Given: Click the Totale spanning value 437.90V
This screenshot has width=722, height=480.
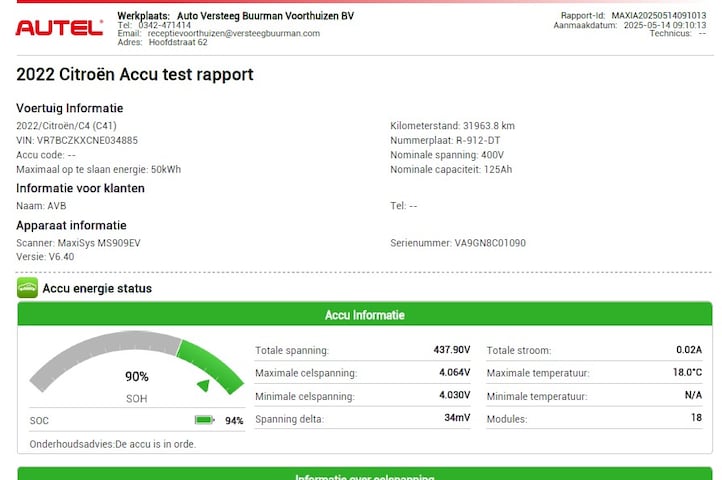Looking at the screenshot, I should pos(452,350).
